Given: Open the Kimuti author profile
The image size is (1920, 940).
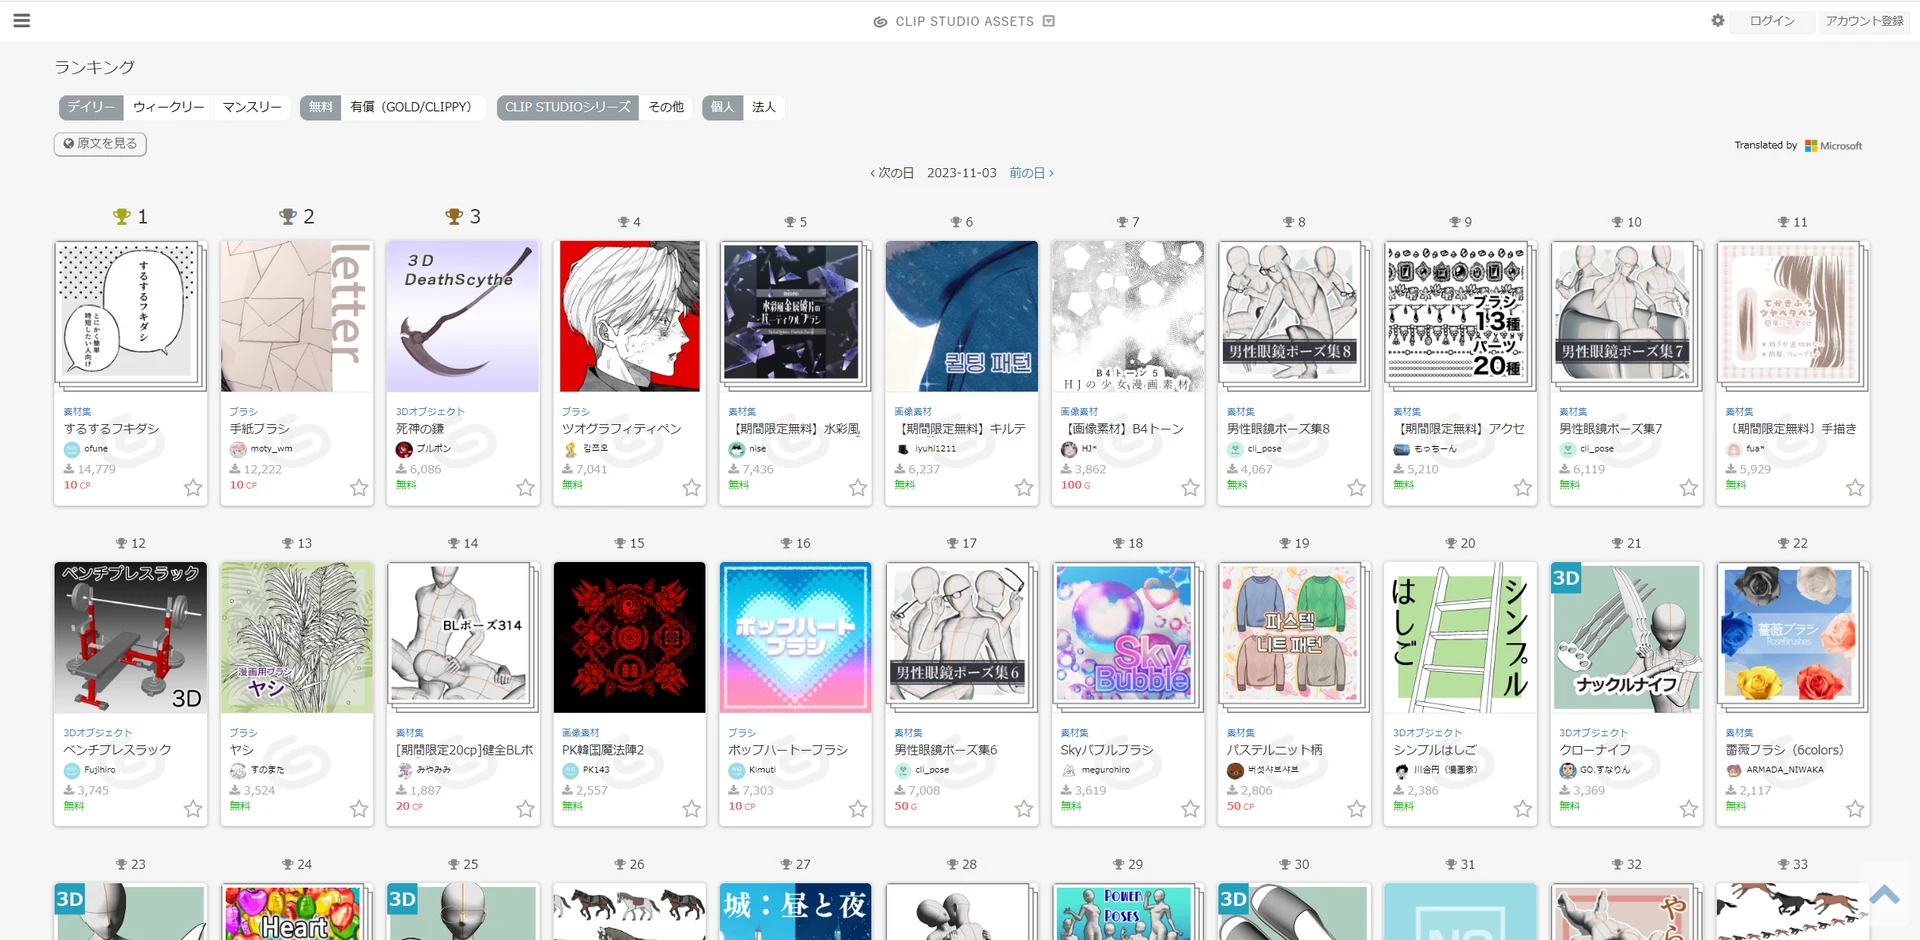Looking at the screenshot, I should coord(762,770).
